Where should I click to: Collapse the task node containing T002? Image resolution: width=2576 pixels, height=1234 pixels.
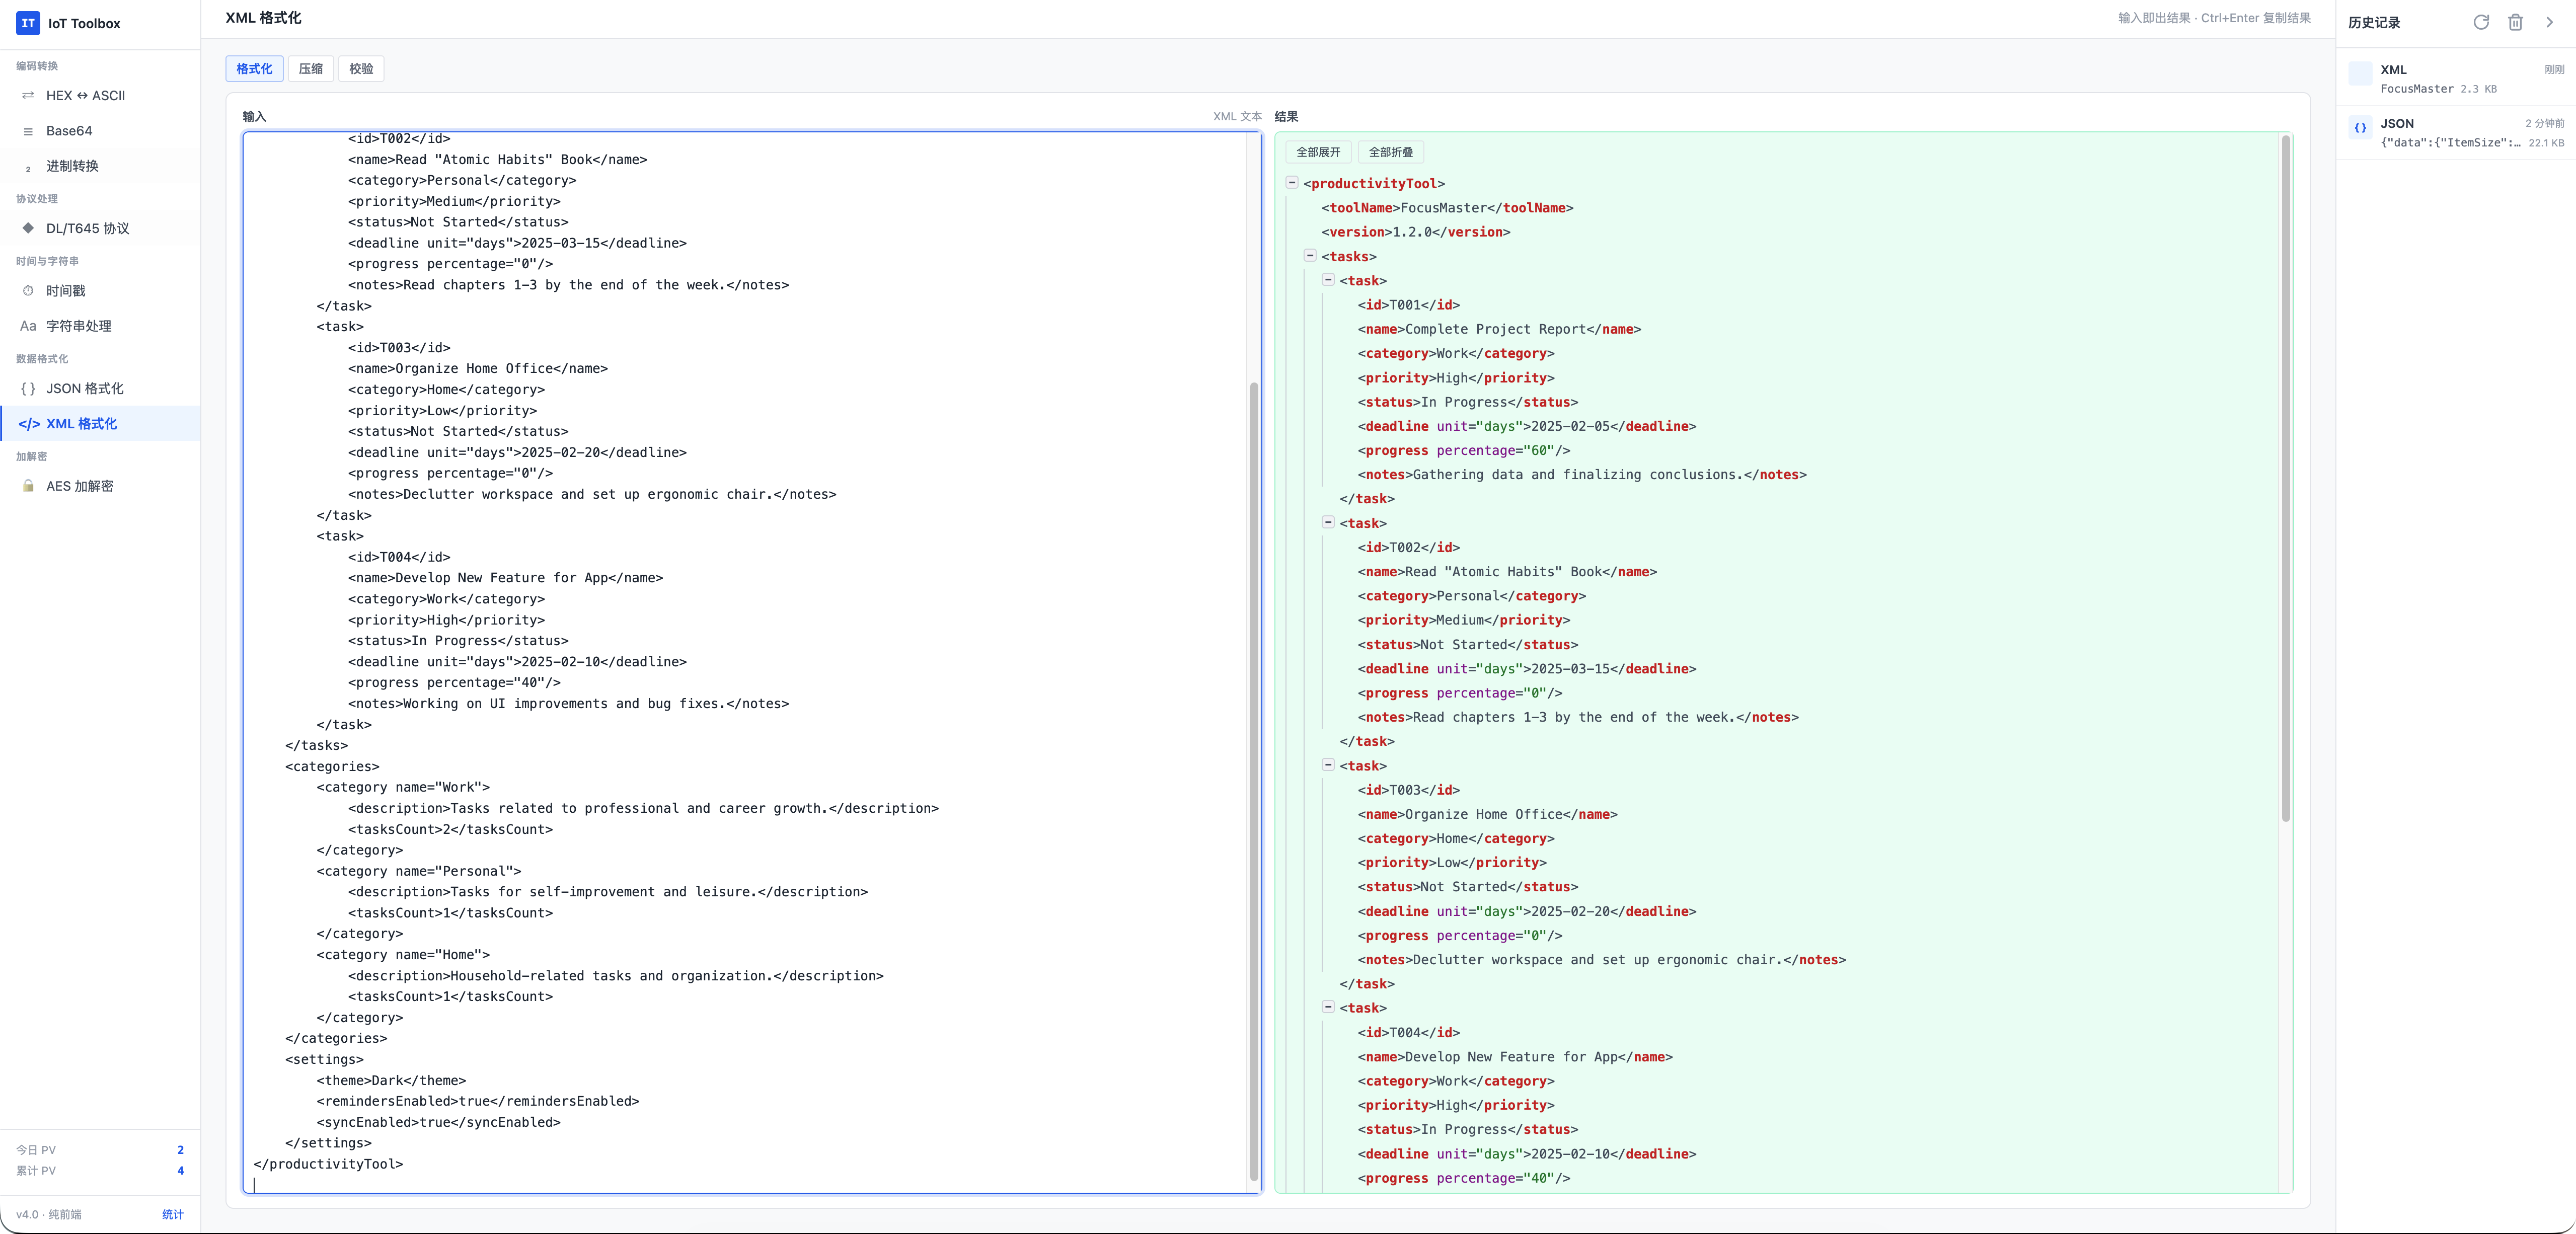1328,523
